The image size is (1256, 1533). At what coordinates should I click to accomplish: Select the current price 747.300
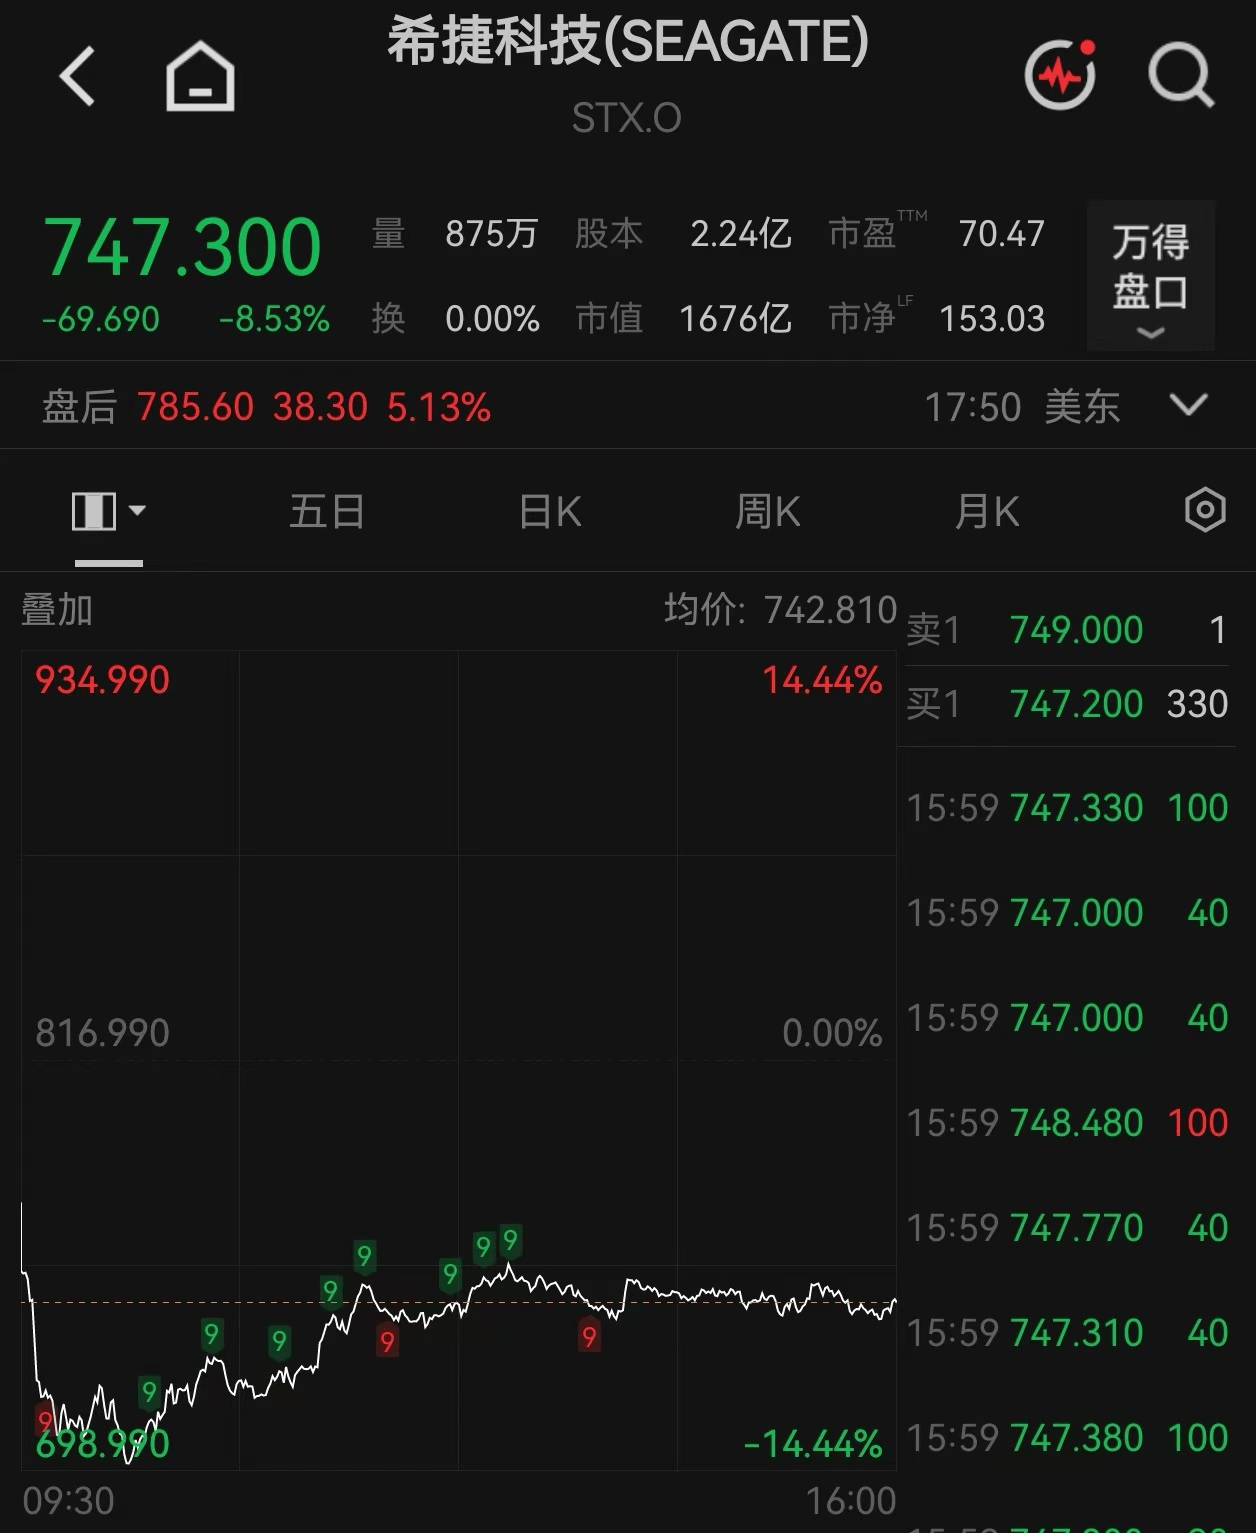click(182, 247)
